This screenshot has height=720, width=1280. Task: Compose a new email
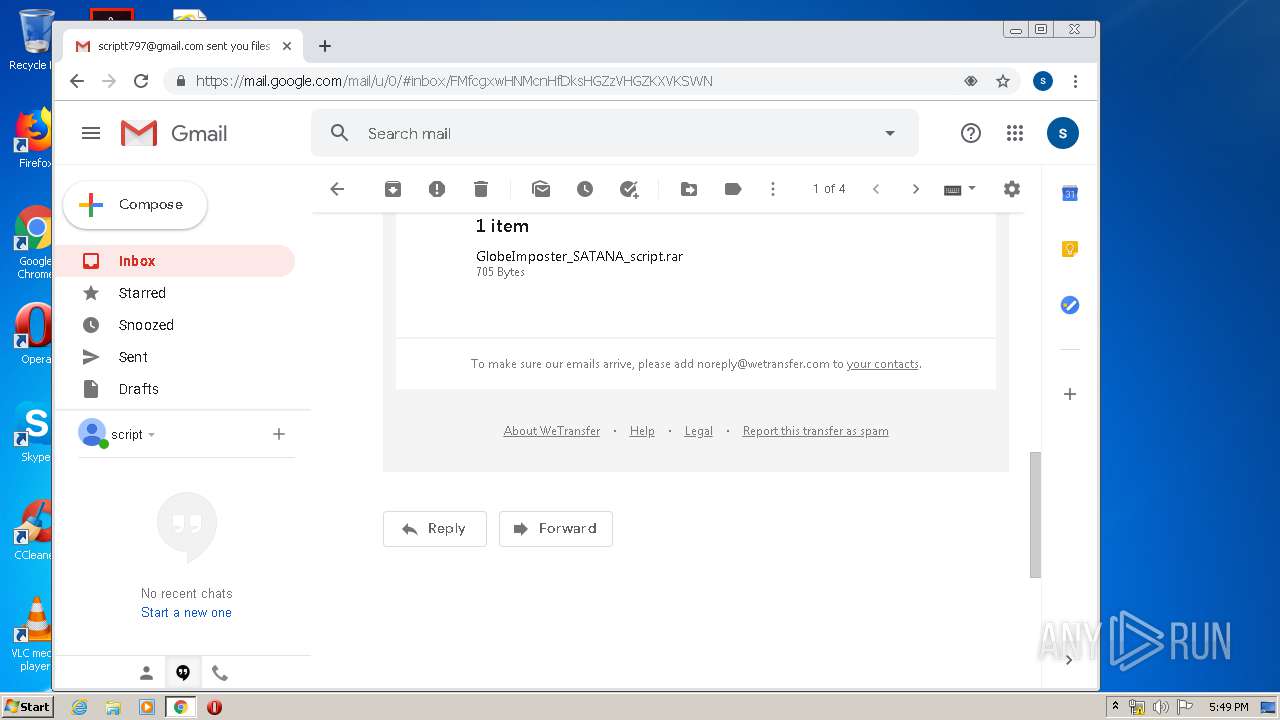[x=135, y=205]
